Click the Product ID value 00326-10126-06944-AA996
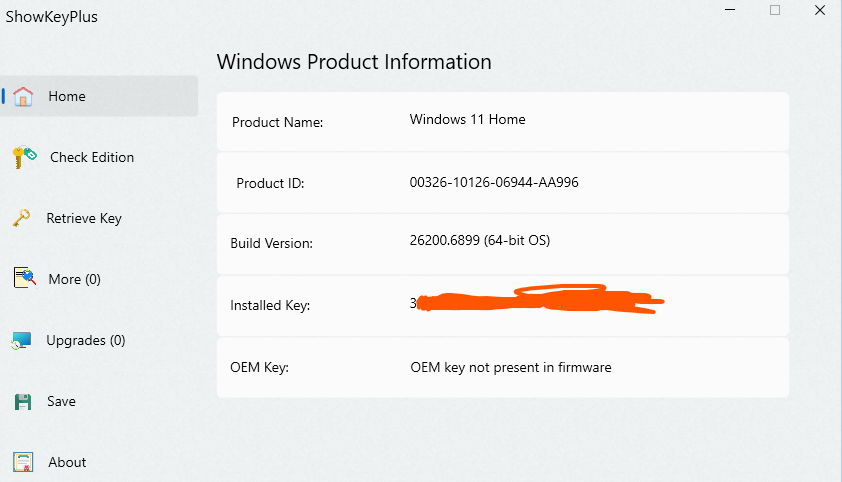The image size is (842, 482). pyautogui.click(x=494, y=183)
